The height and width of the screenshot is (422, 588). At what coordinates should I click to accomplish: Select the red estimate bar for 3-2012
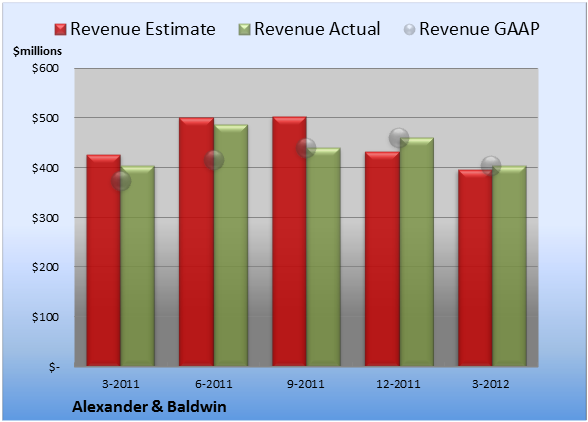point(475,268)
